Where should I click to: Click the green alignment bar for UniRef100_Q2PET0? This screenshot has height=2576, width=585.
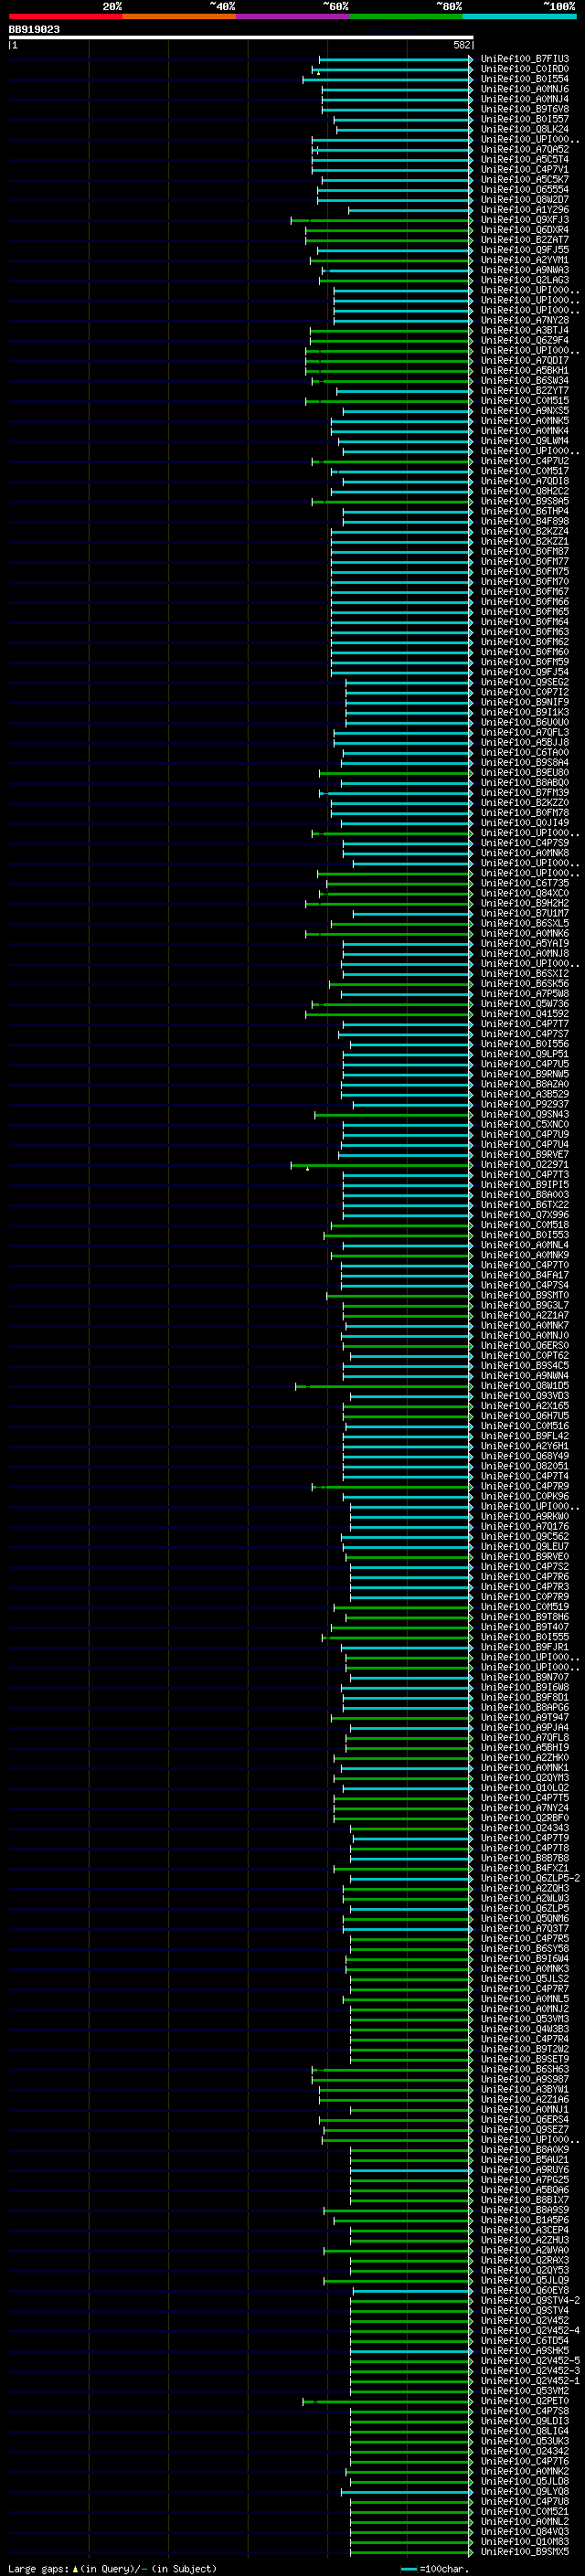[387, 2401]
